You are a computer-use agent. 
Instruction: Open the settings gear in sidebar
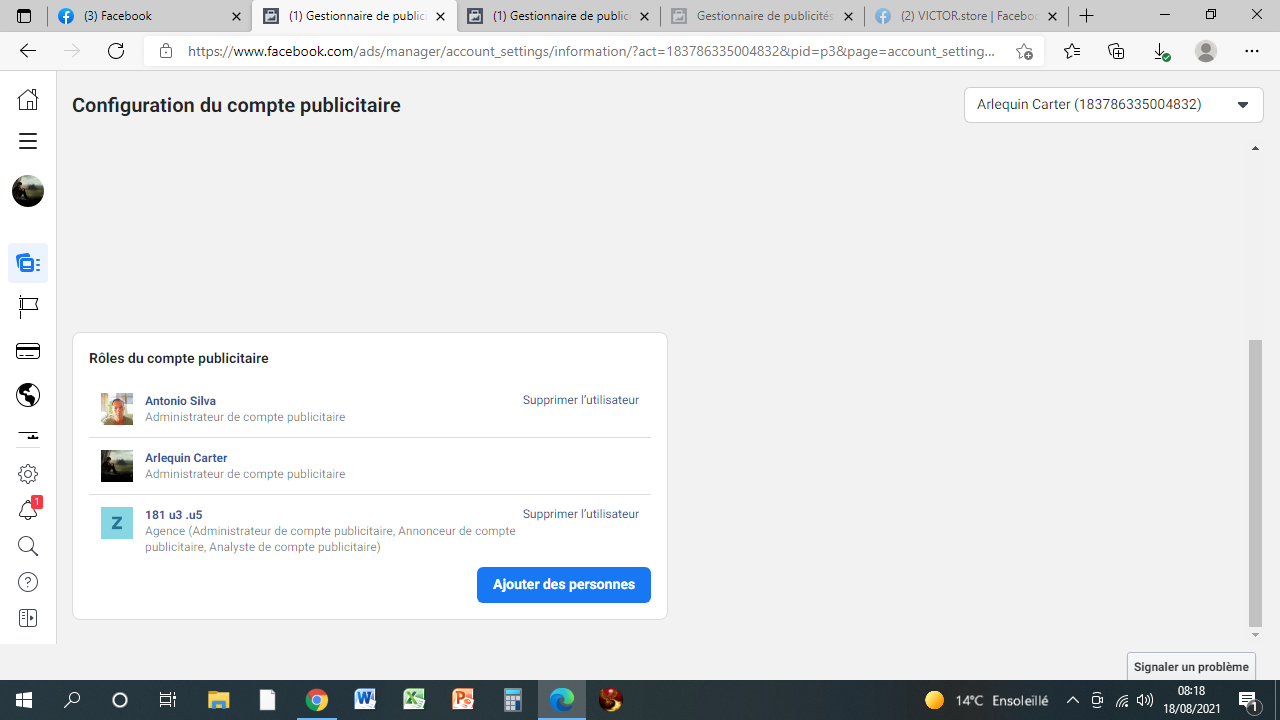[x=28, y=474]
